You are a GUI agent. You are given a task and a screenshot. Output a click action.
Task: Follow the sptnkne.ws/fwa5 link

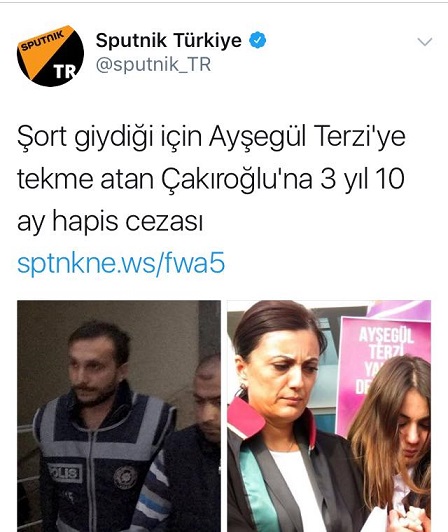pos(121,263)
